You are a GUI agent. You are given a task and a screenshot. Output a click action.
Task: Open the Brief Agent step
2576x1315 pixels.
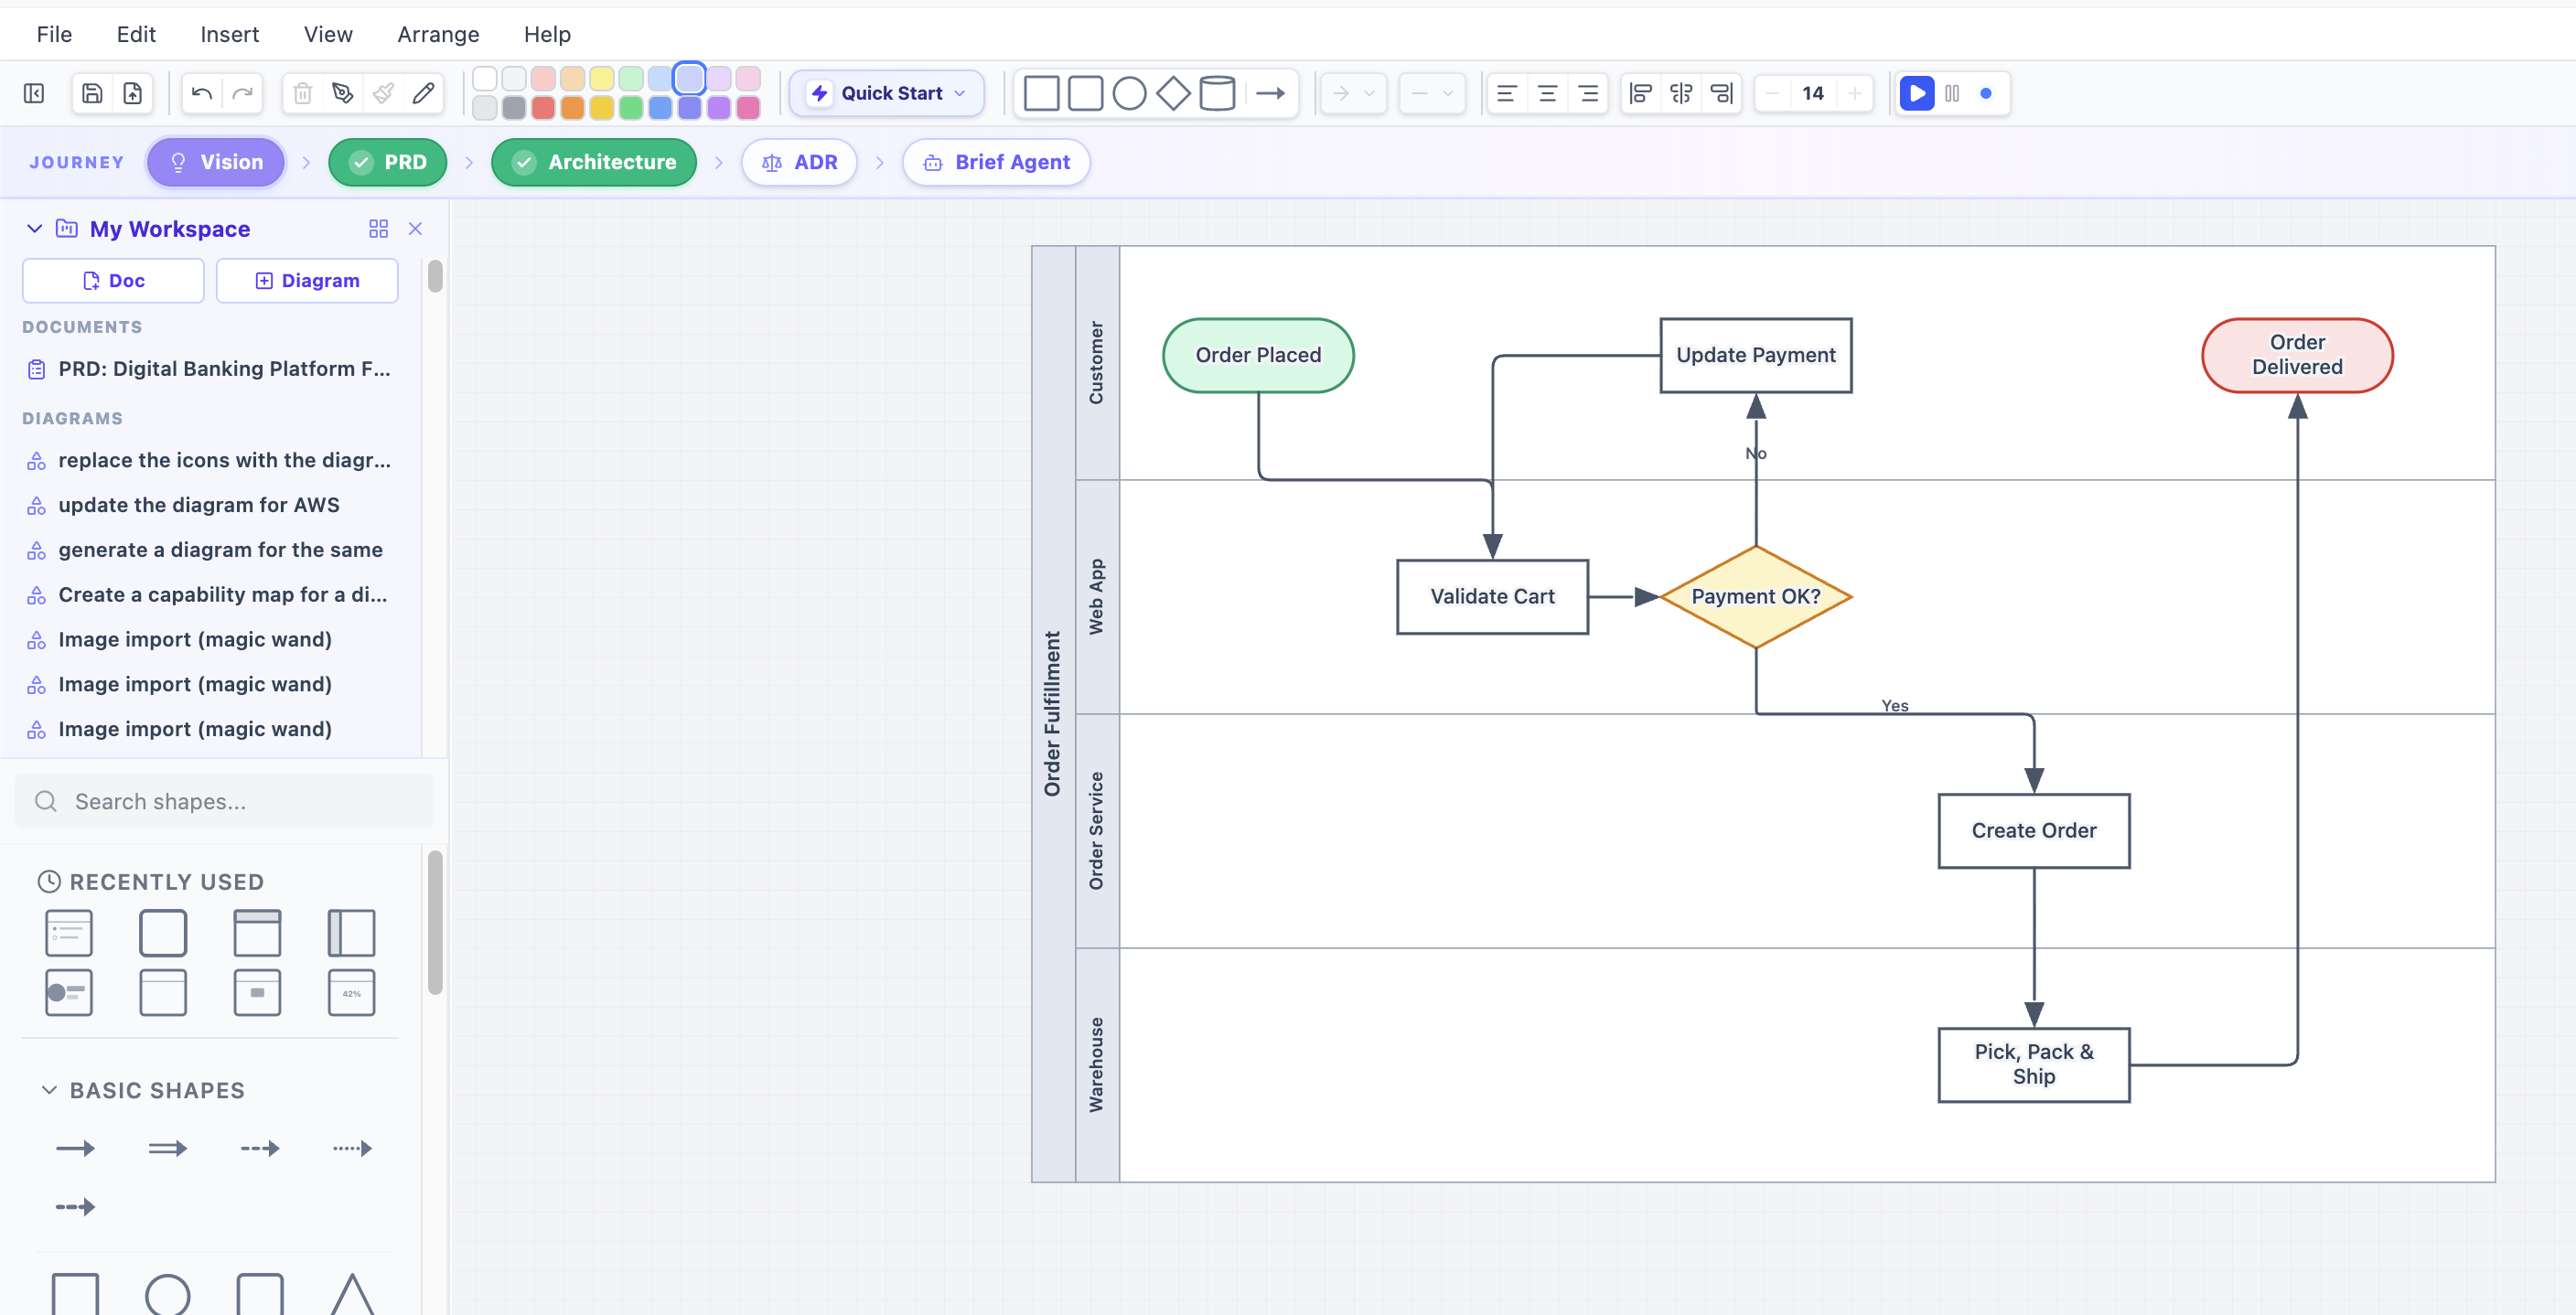[x=996, y=162]
